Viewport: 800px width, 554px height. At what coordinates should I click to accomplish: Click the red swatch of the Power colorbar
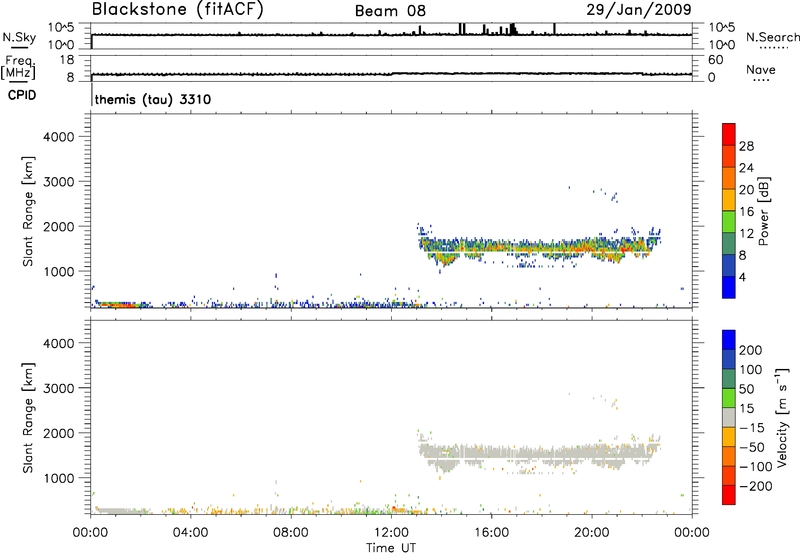[x=729, y=135]
